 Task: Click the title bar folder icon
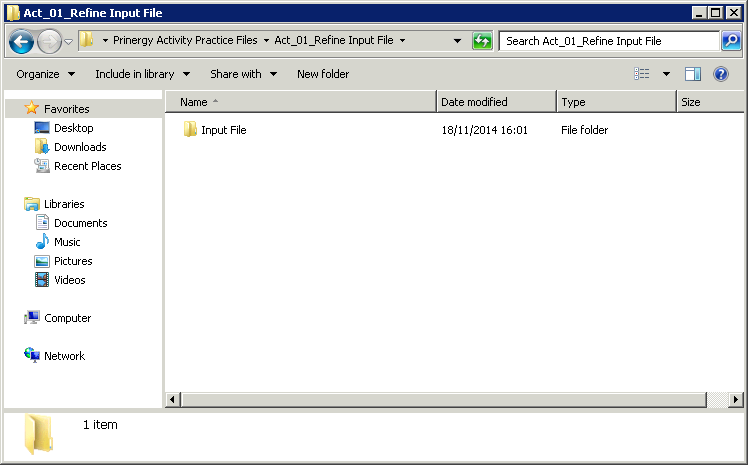[13, 13]
